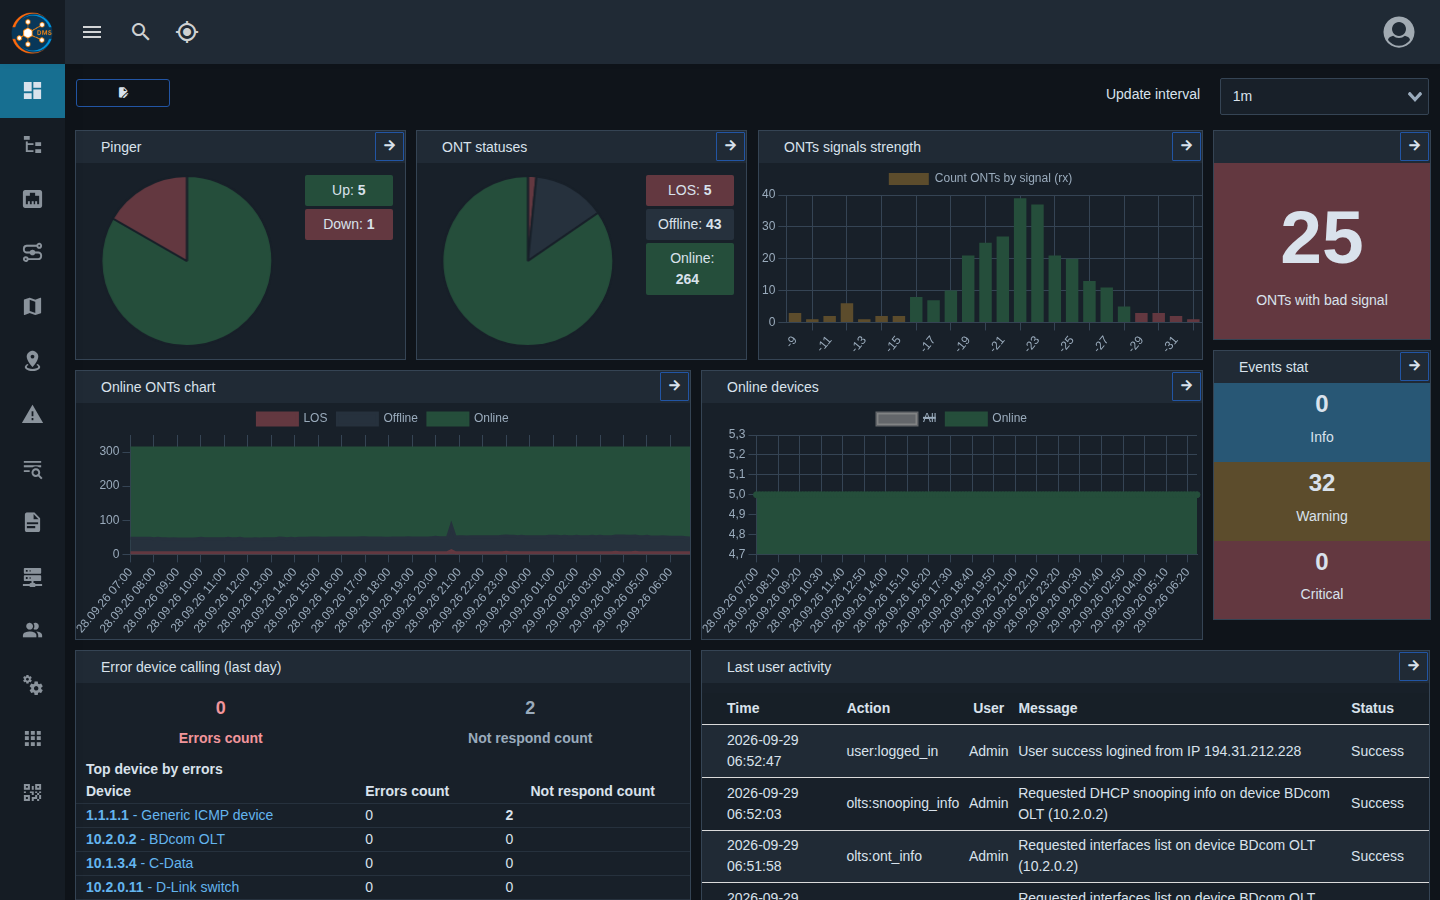
Task: Click the 32 Warning events tile
Action: coord(1322,501)
